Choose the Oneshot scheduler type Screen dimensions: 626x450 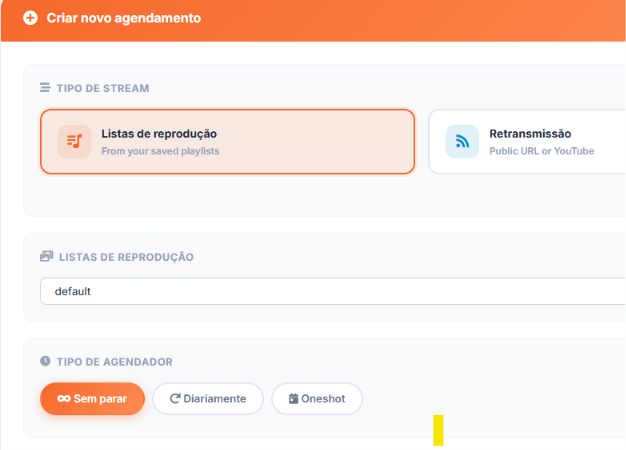[x=317, y=398]
